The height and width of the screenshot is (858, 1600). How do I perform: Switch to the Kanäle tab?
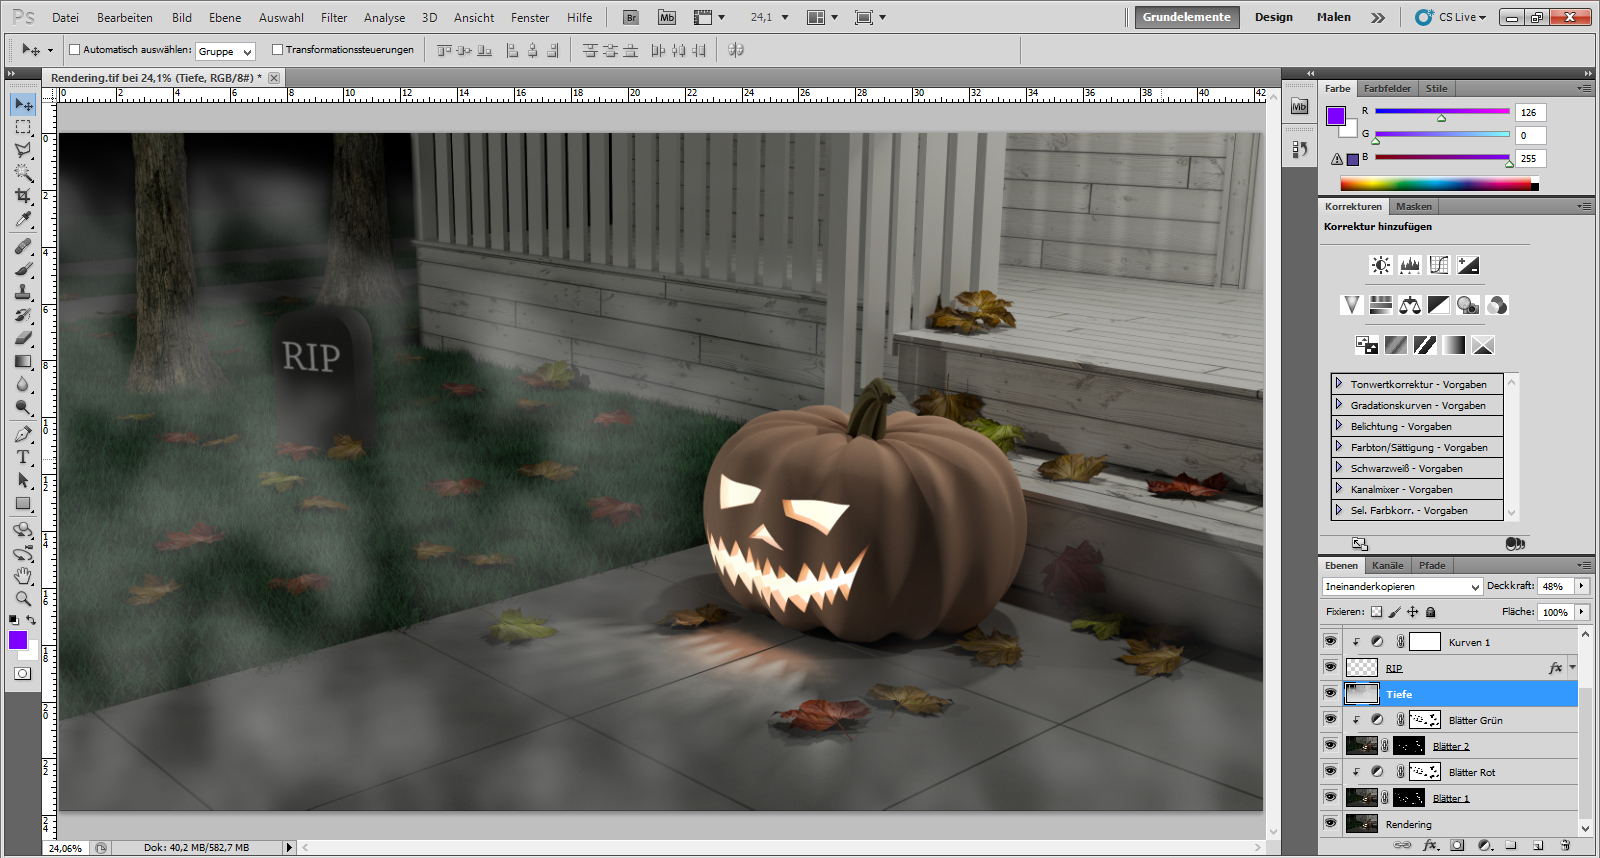[x=1387, y=565]
